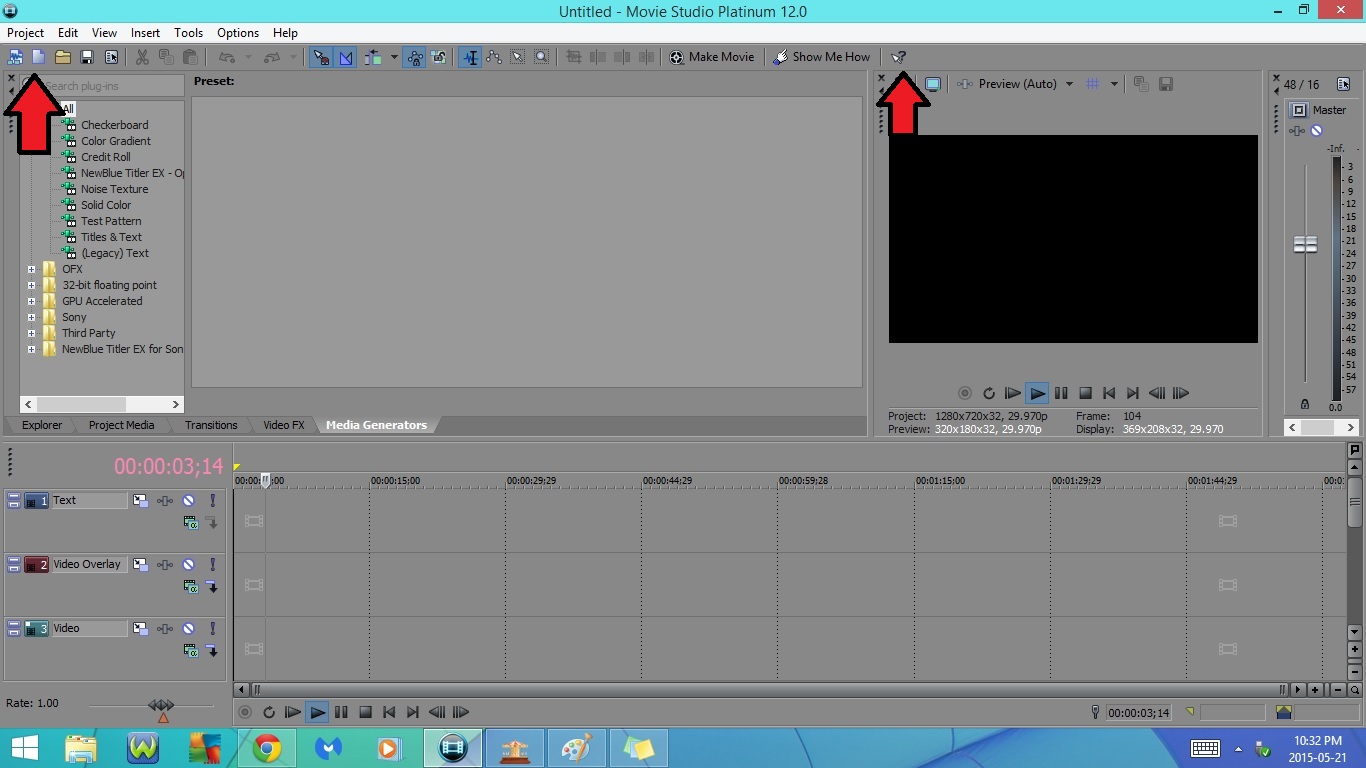Open the Options menu
The width and height of the screenshot is (1366, 768).
[x=238, y=33]
